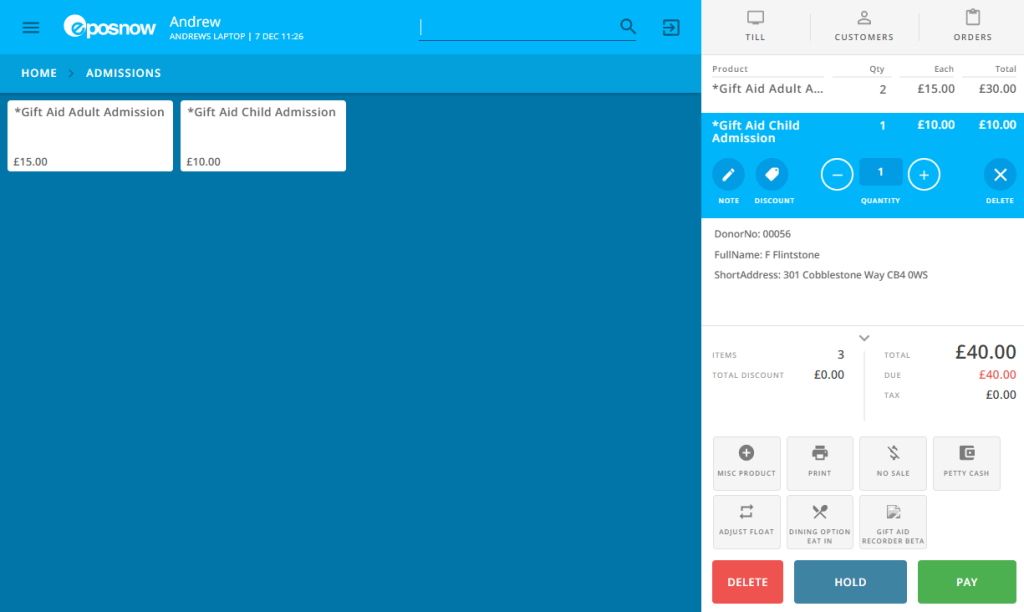Click the Print receipt button
The image size is (1024, 612).
[x=820, y=462]
